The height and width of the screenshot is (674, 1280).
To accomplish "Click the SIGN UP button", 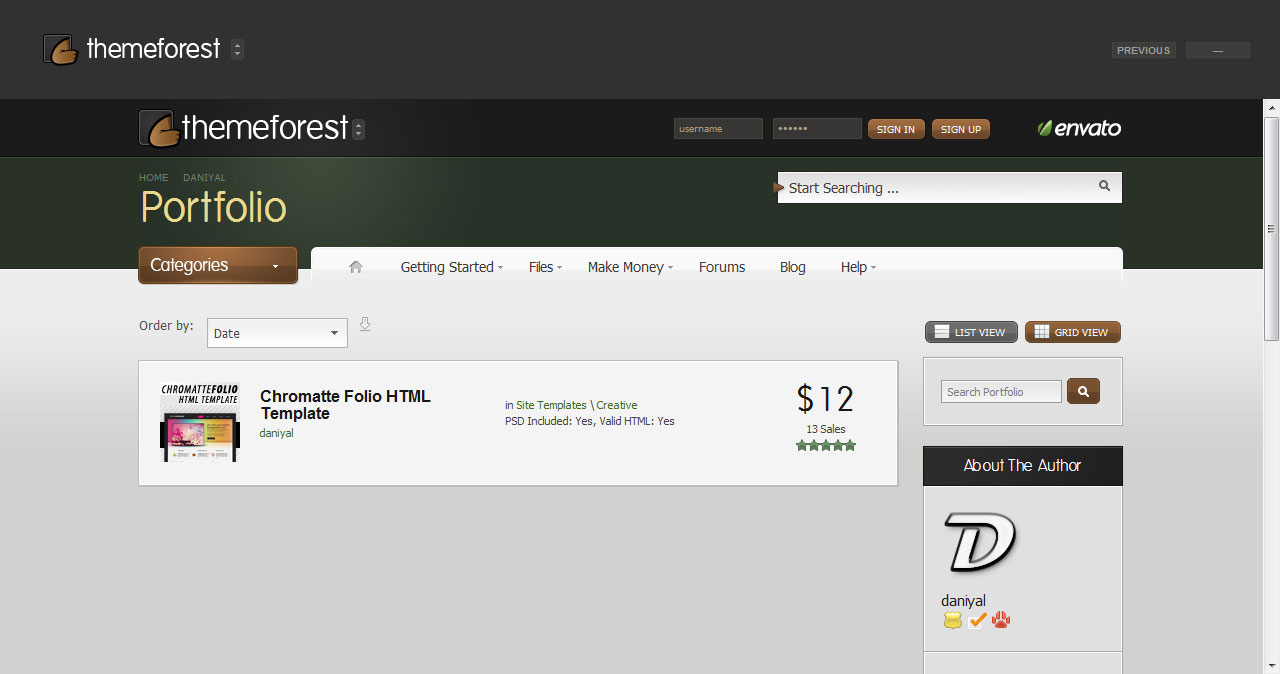I will (x=961, y=129).
